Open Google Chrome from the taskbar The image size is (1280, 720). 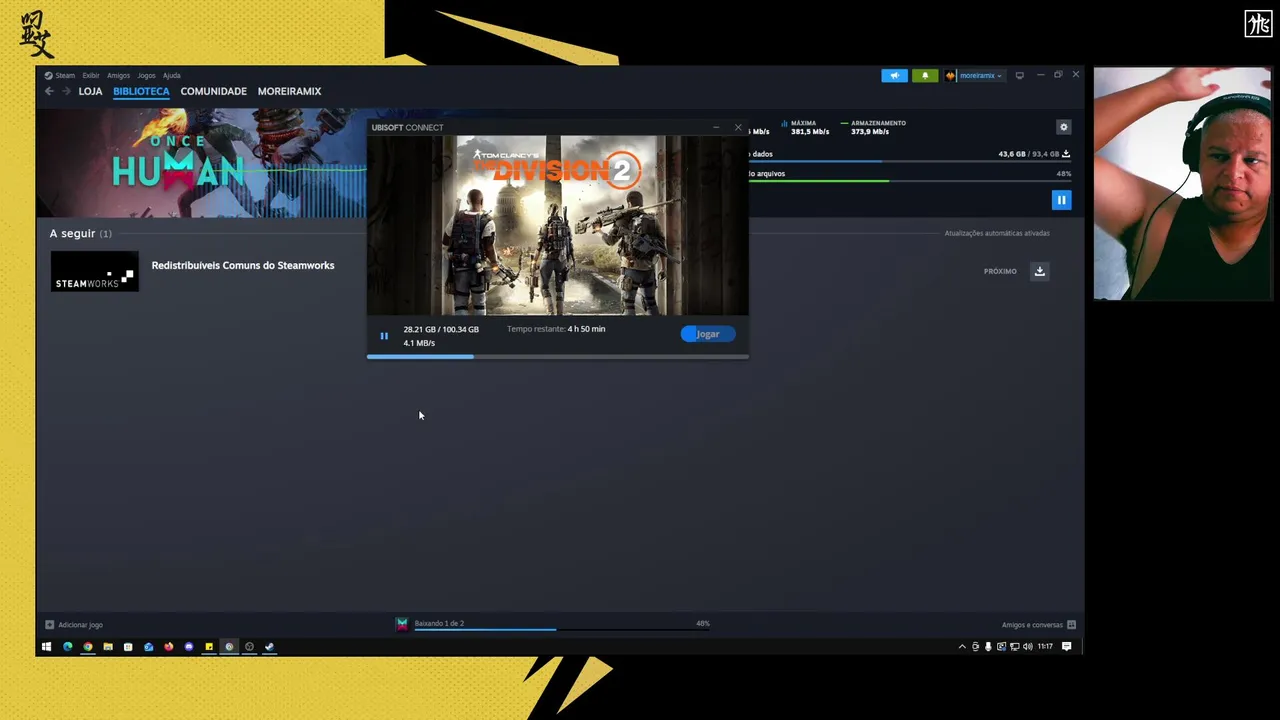click(x=88, y=646)
